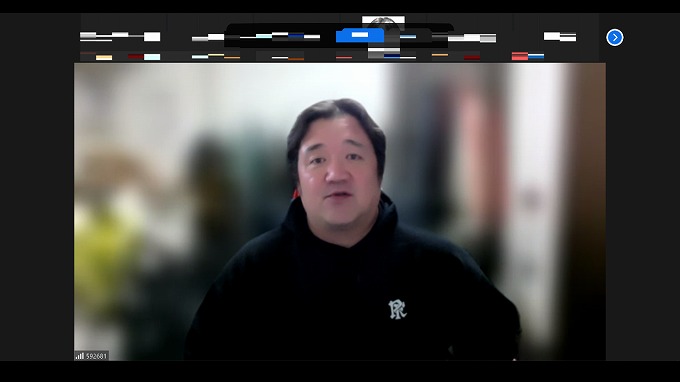This screenshot has height=382, width=680.
Task: Click the dark red label under fifth thumbnail
Action: [x=472, y=57]
